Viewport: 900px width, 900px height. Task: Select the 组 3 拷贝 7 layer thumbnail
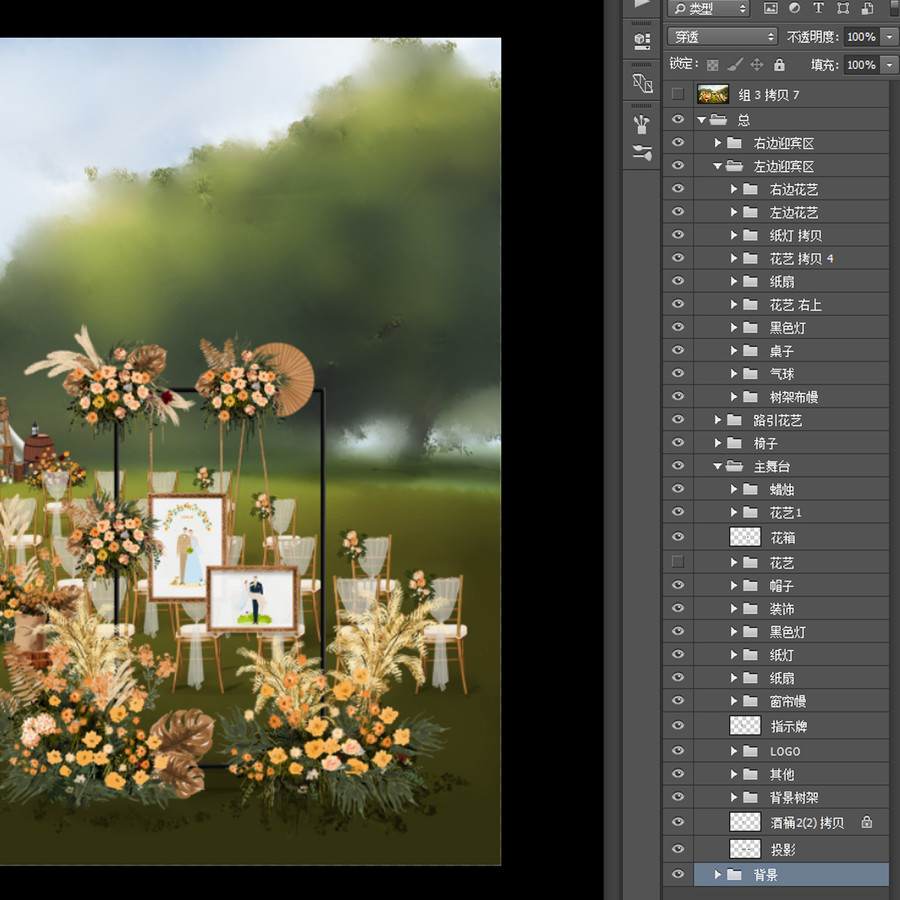click(x=713, y=94)
